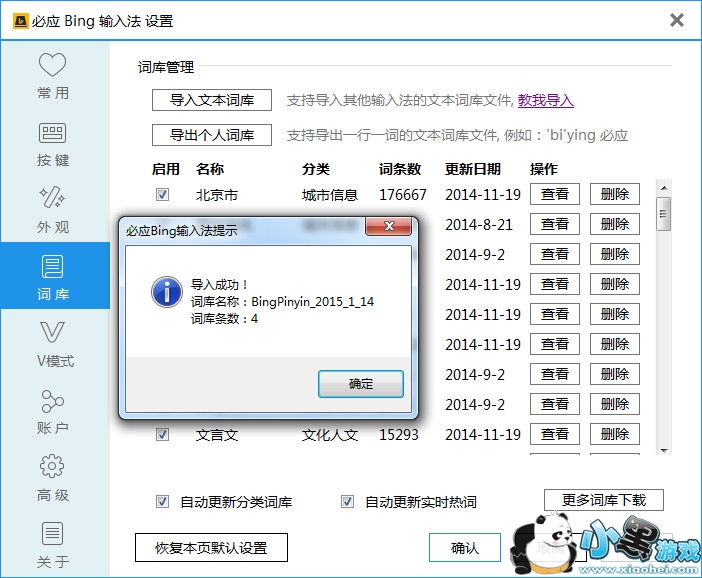Click the 更多词库下载 button
This screenshot has width=702, height=578.
pos(604,500)
